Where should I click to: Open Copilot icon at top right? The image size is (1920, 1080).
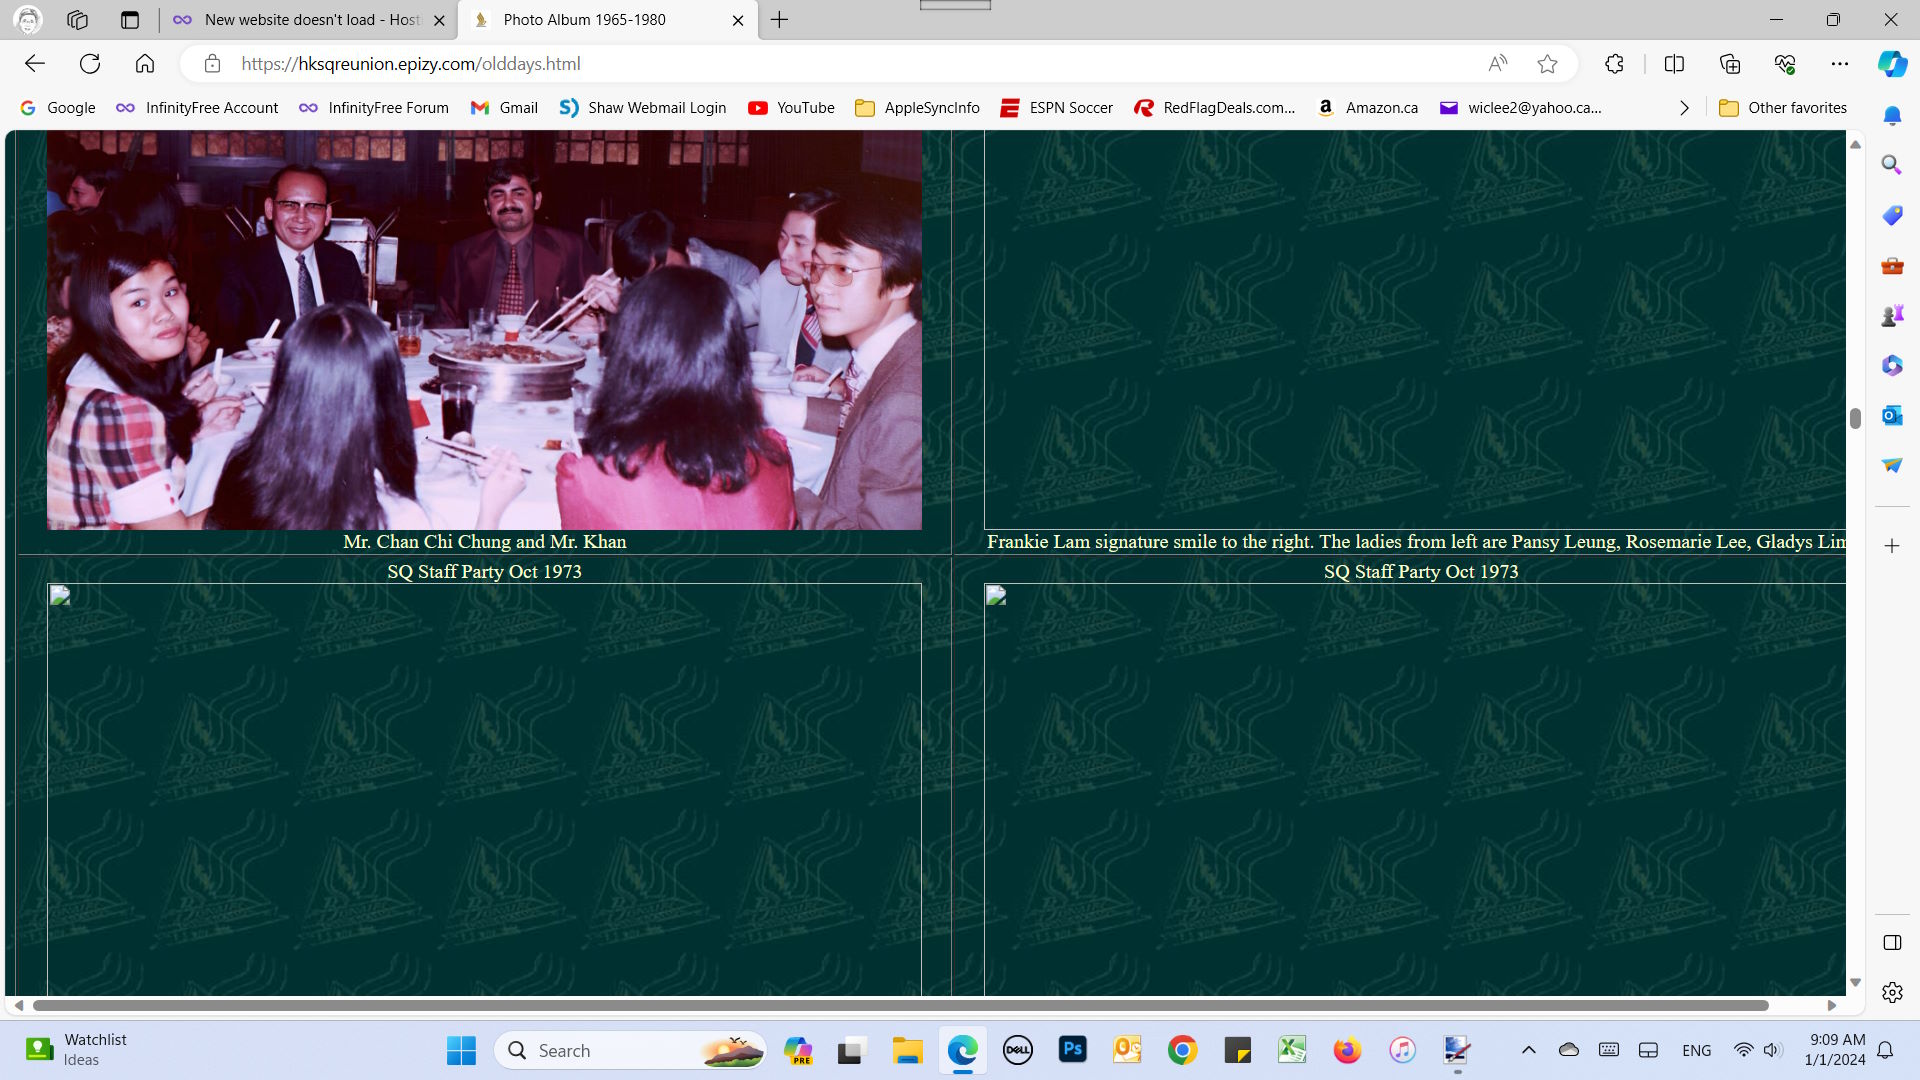[1892, 64]
